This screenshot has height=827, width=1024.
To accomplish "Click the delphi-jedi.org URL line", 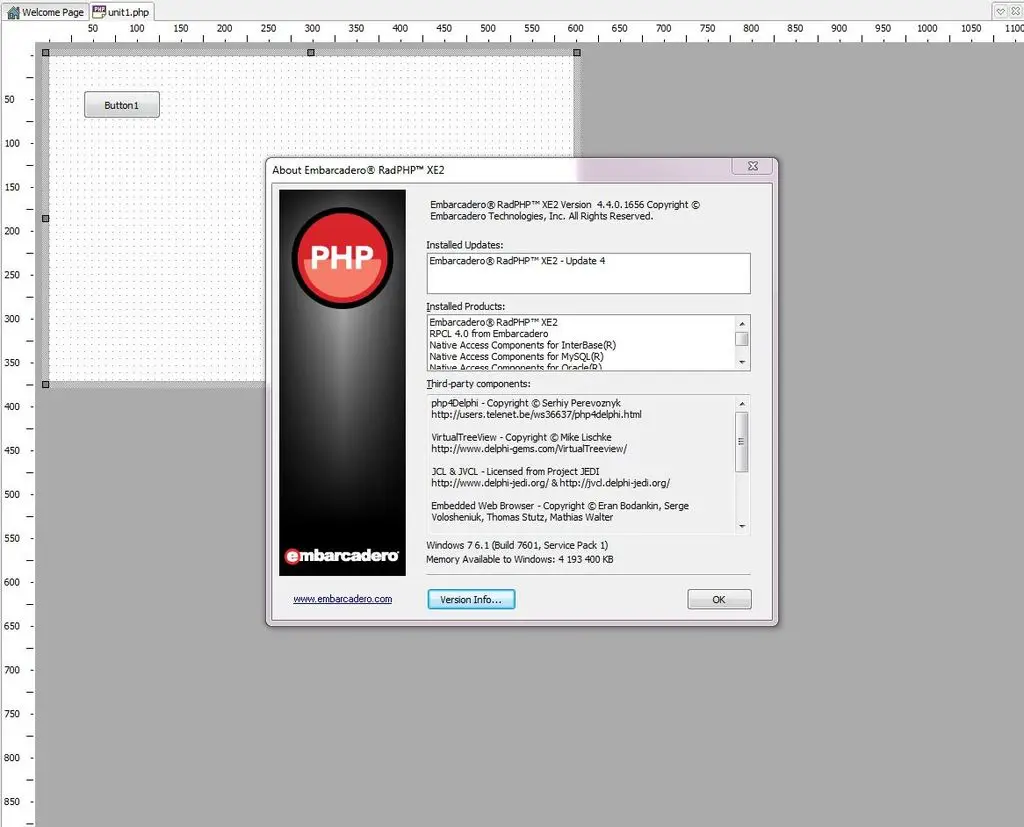I will 551,483.
